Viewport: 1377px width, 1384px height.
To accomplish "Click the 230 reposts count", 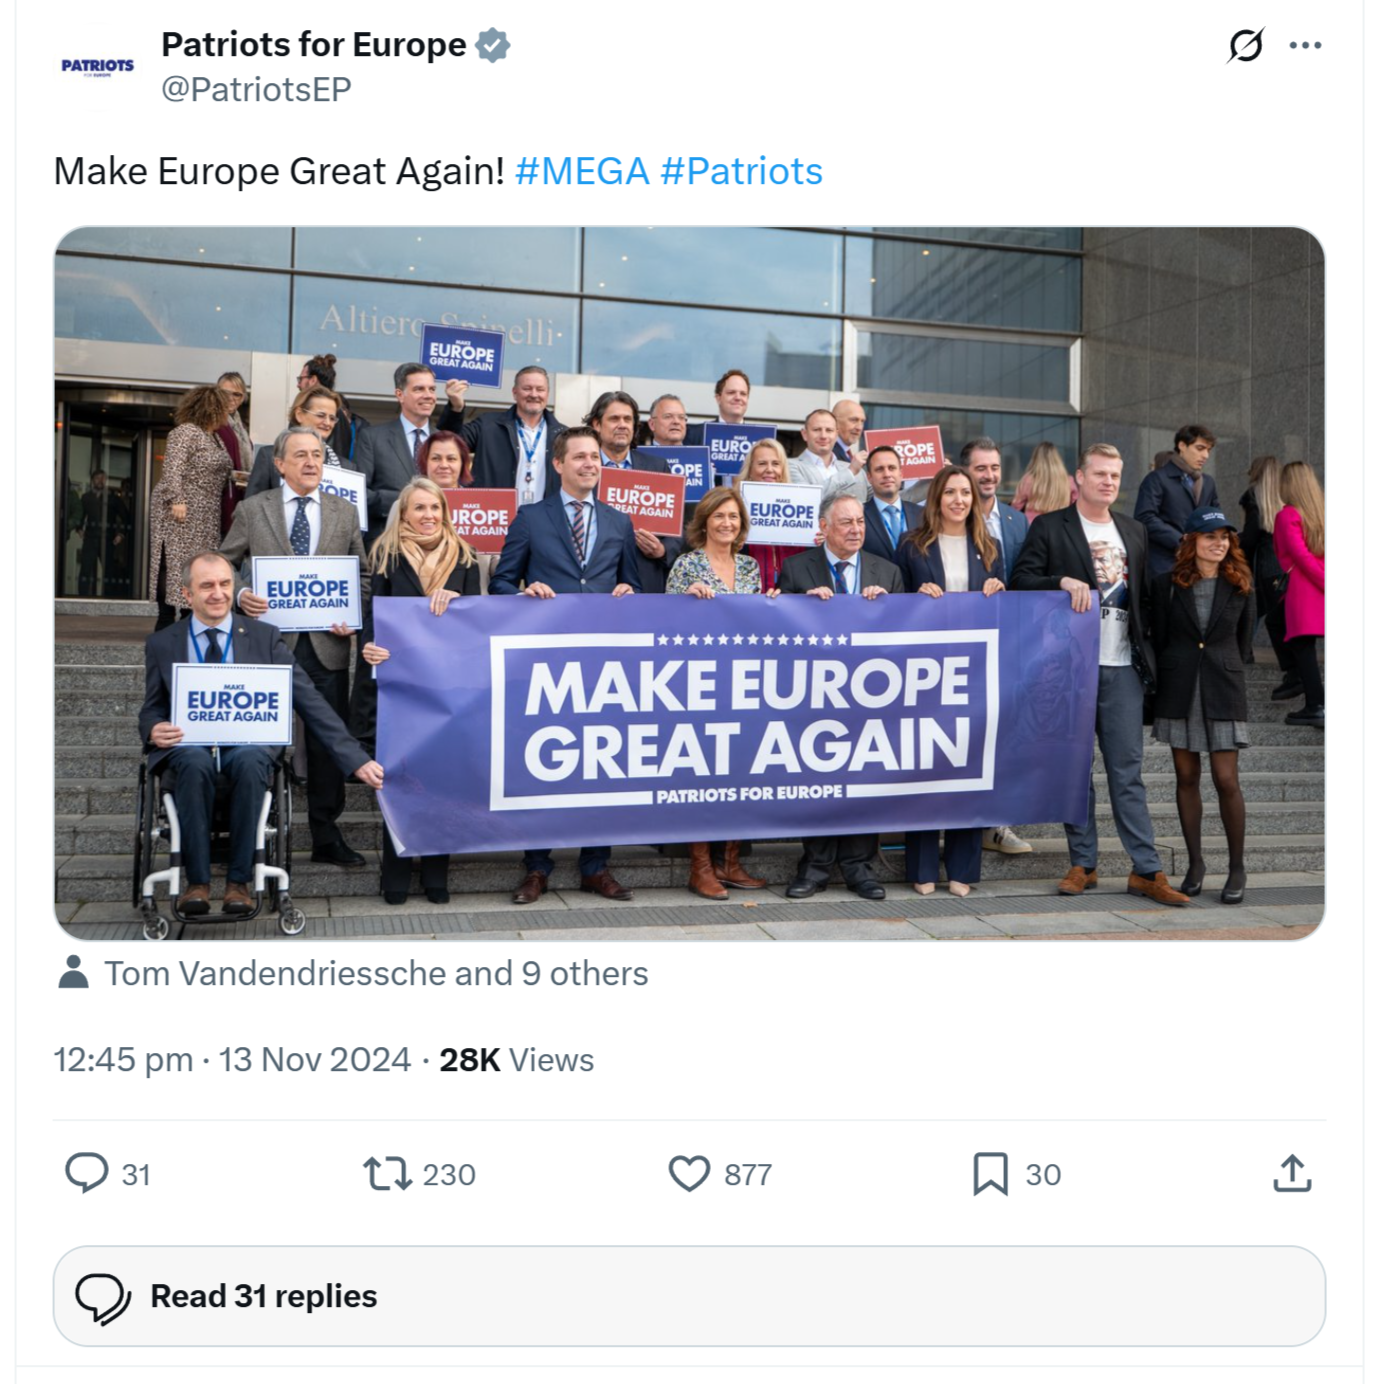I will (x=449, y=1174).
